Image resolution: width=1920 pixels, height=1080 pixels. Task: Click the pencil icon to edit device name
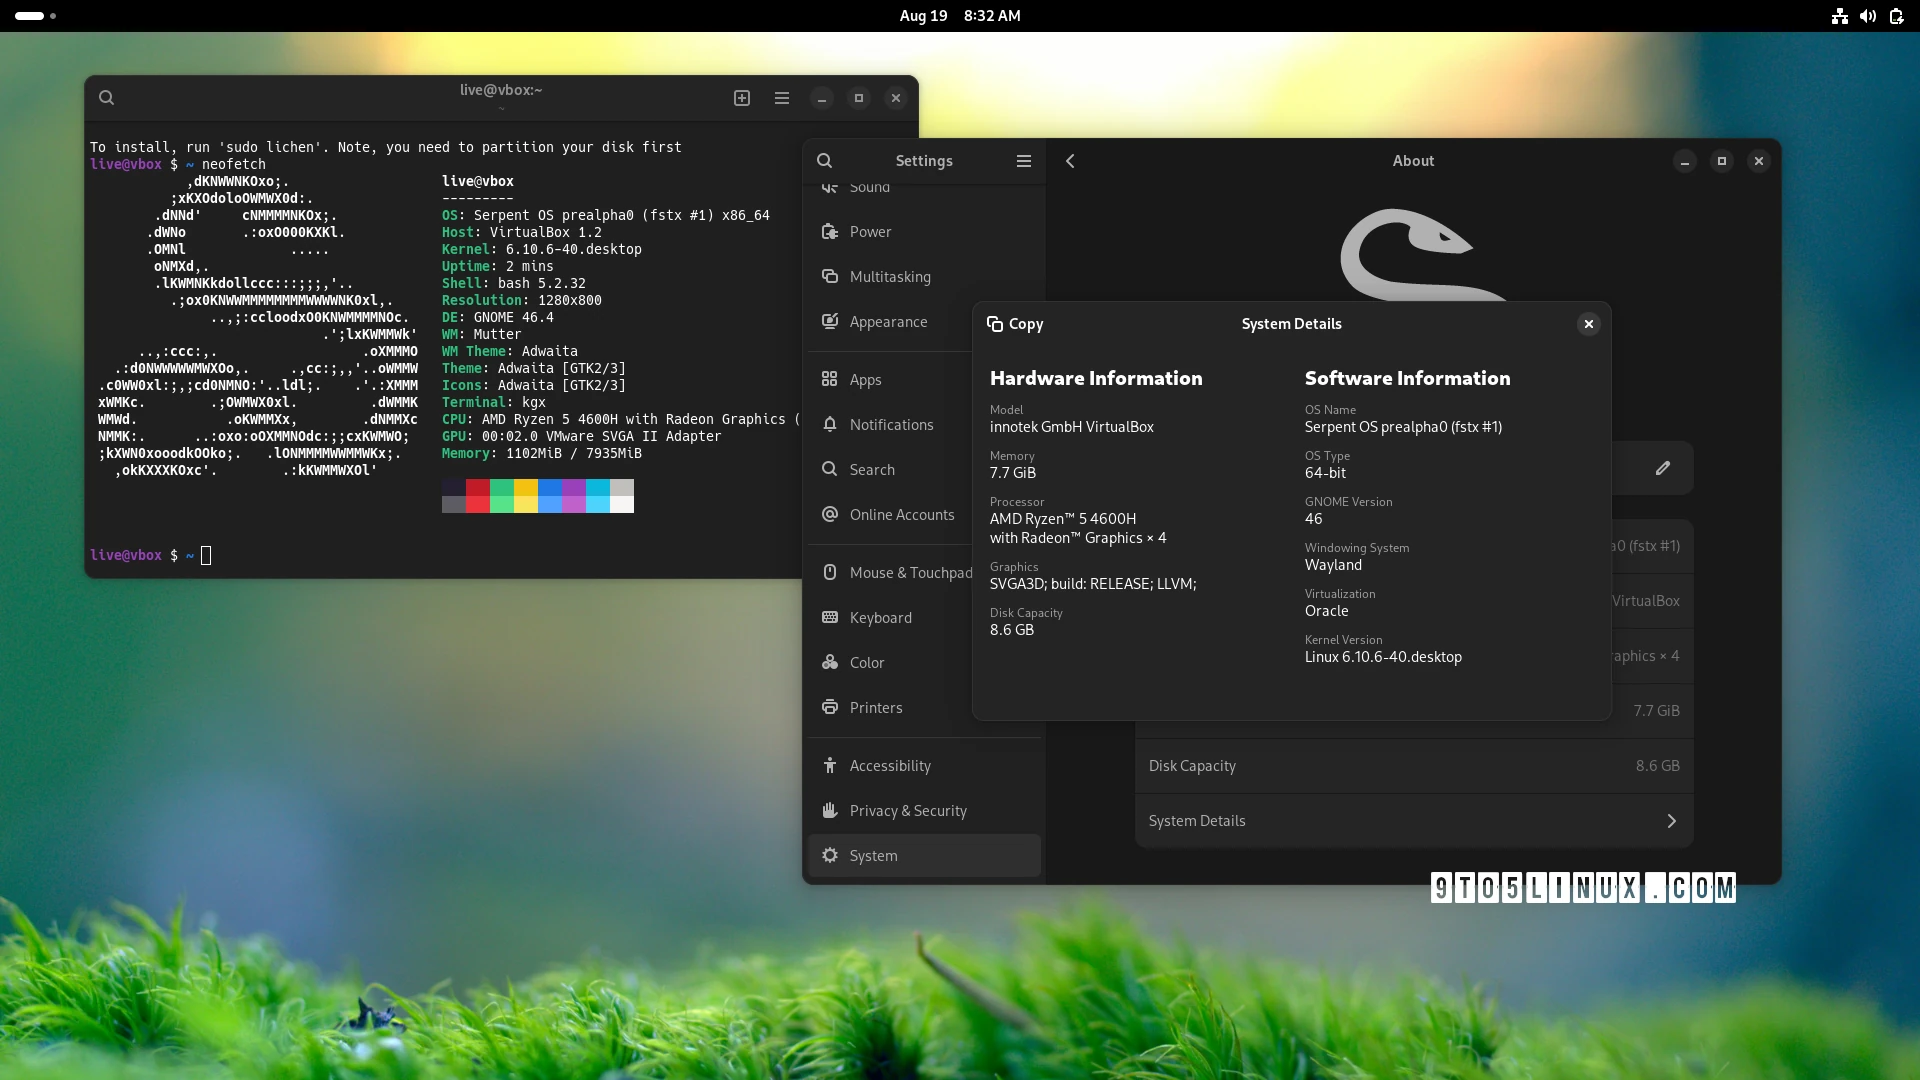(x=1663, y=467)
